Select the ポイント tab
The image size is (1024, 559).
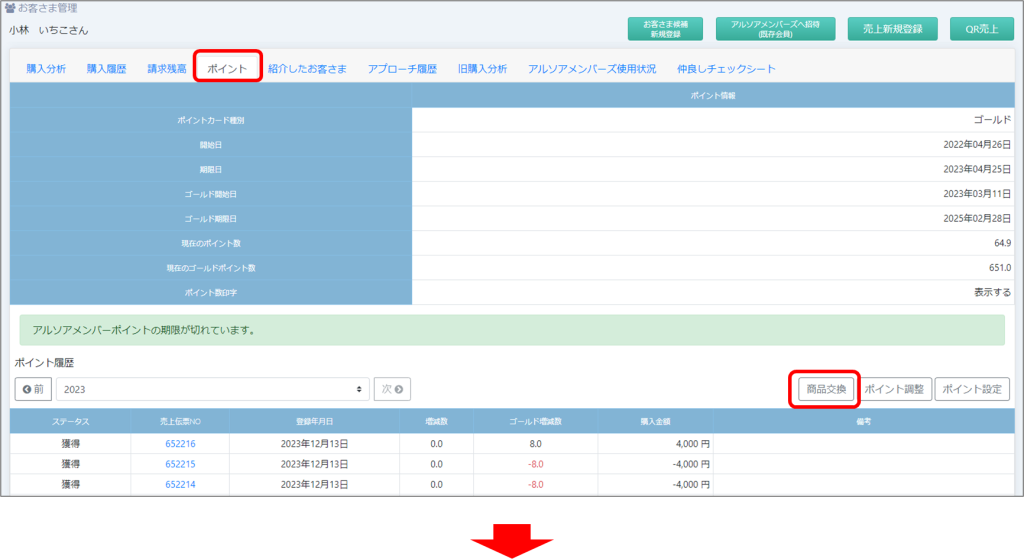[227, 69]
